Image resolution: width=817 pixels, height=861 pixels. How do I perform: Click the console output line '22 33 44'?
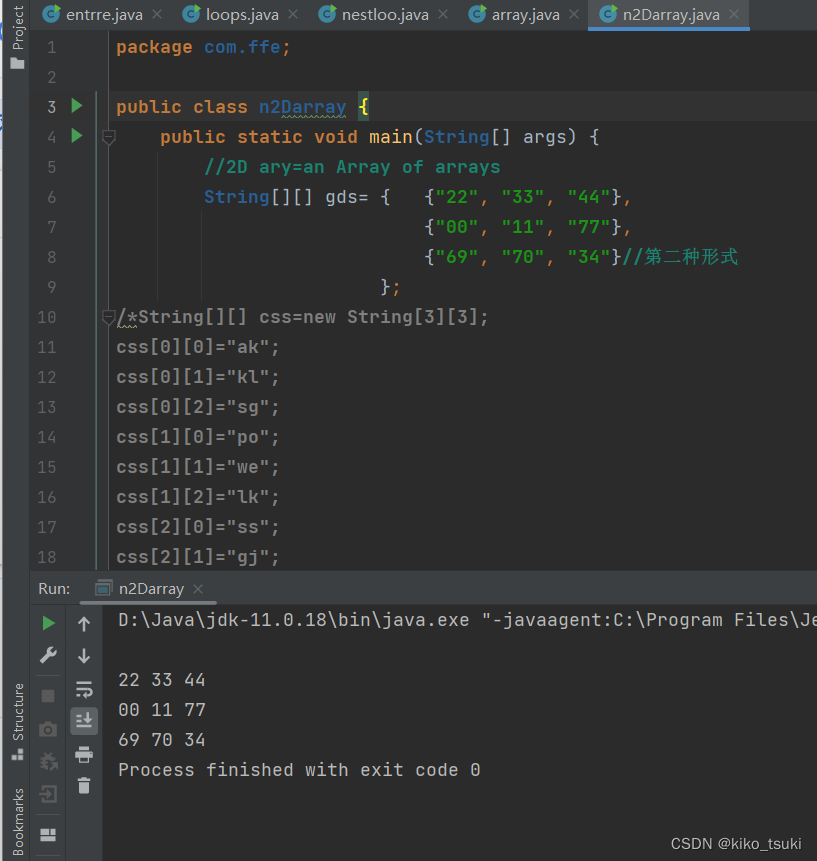tap(161, 680)
